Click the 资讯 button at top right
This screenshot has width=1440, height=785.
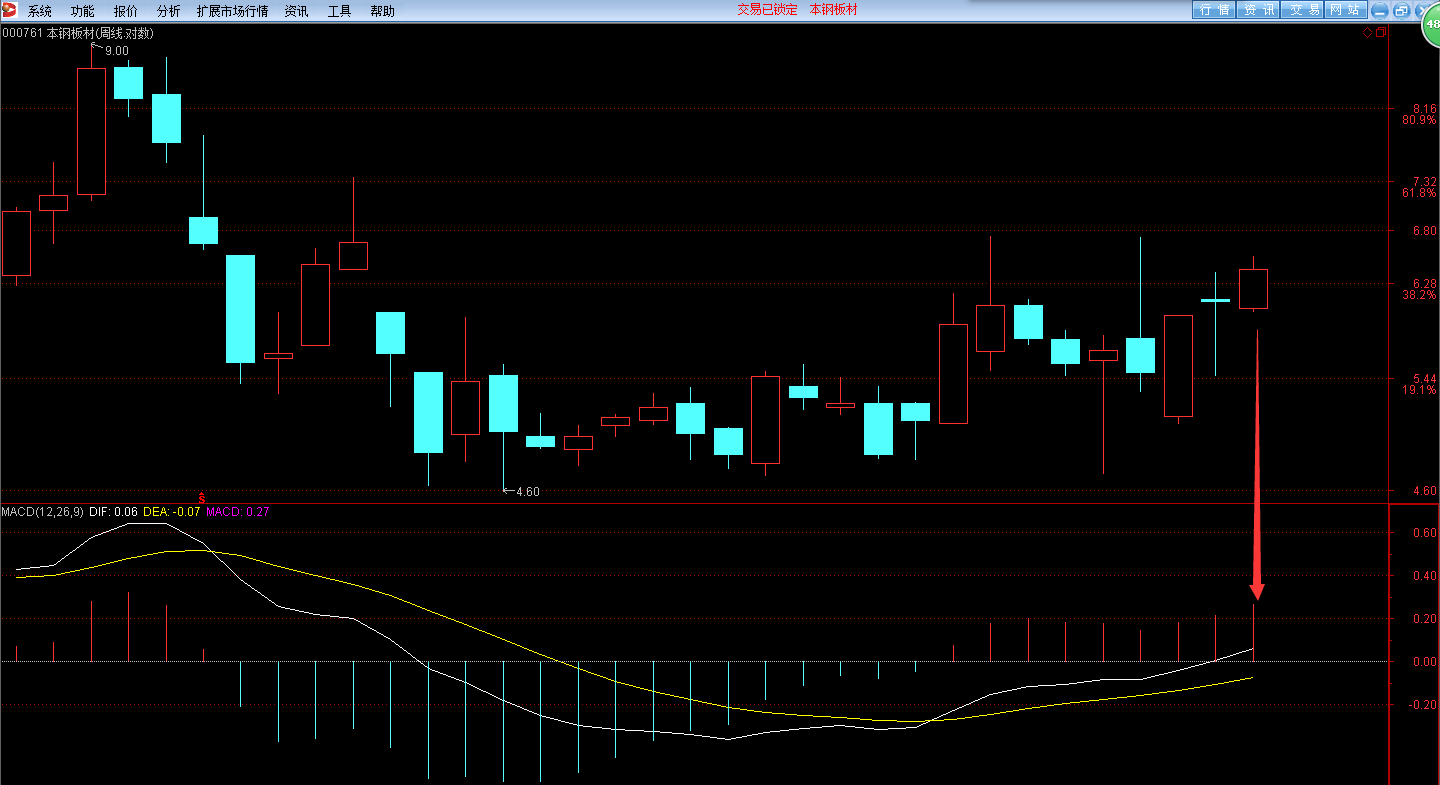(x=1259, y=10)
